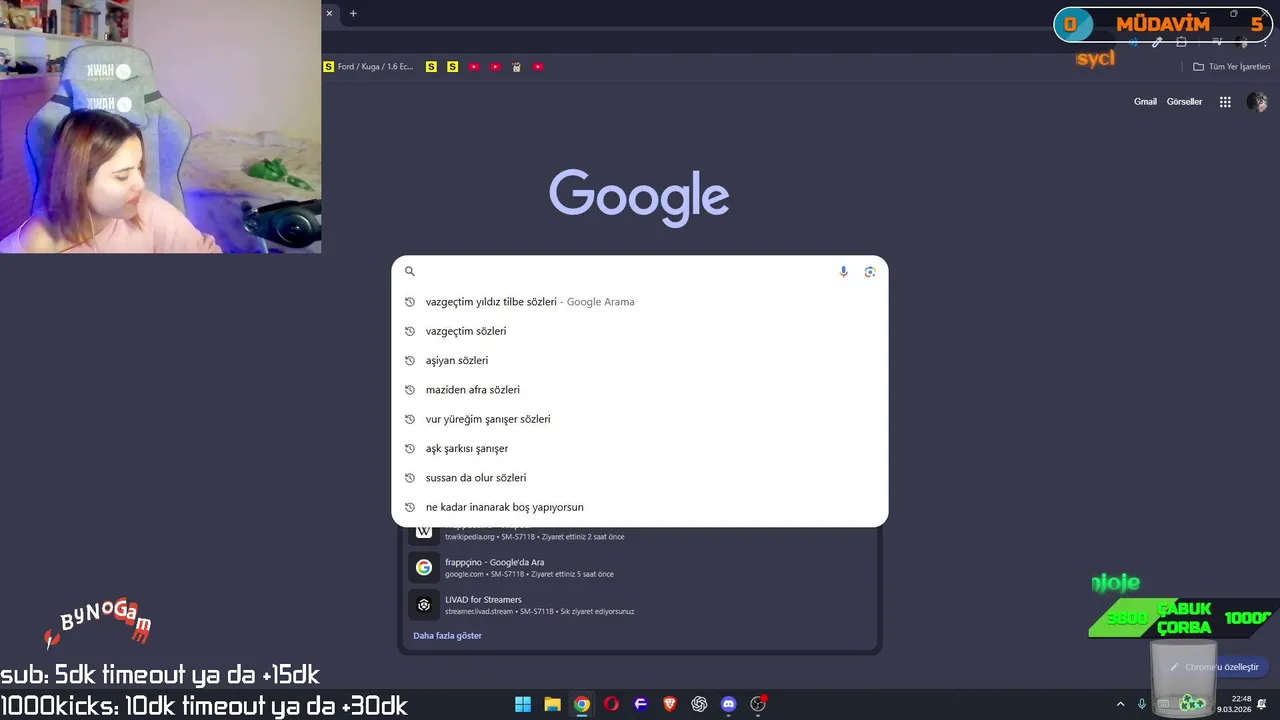Viewport: 1280px width, 720px height.
Task: Switch to Google Chrome on the taskbar
Action: (x=582, y=704)
